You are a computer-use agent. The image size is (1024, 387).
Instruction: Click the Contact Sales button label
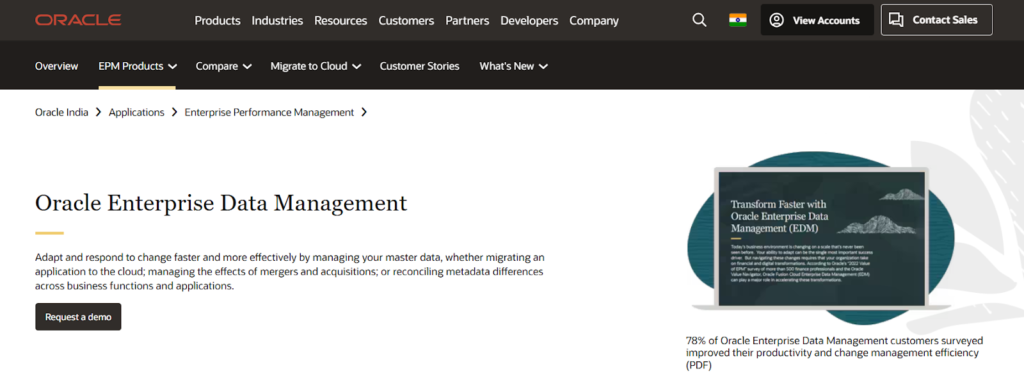click(945, 20)
